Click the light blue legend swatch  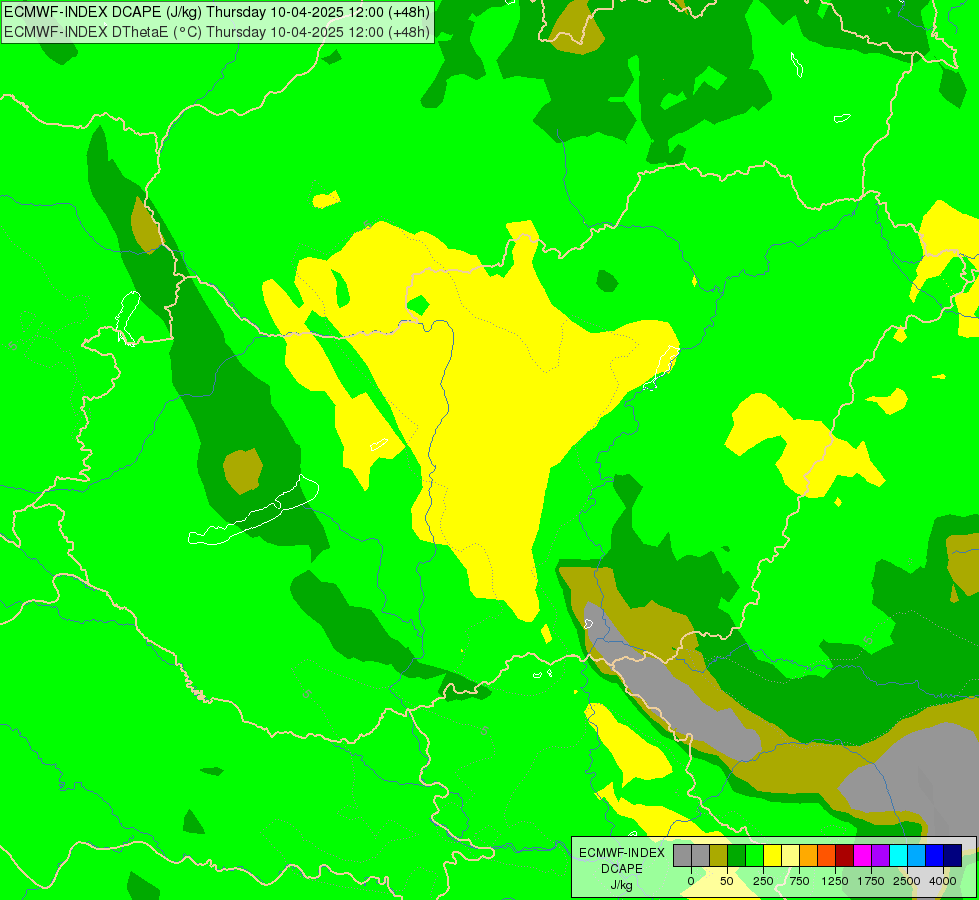pos(917,855)
